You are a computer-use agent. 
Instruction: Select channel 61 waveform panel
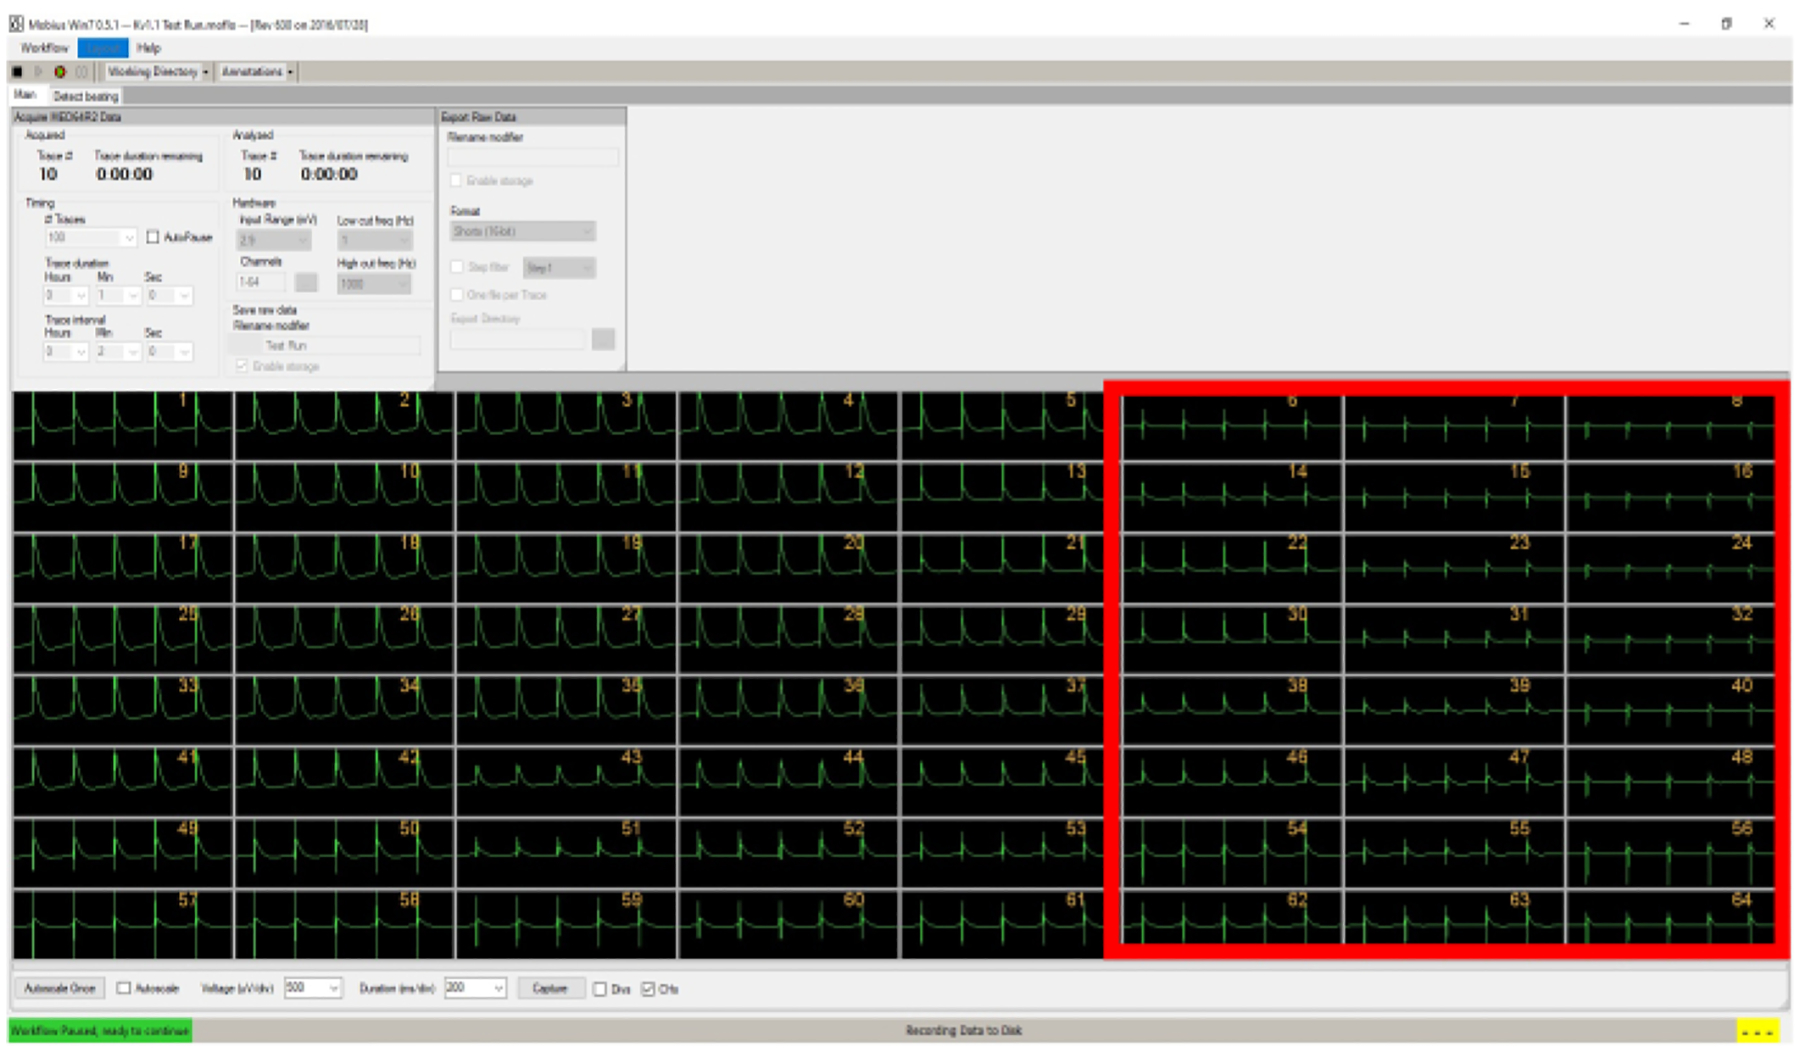click(x=1002, y=925)
